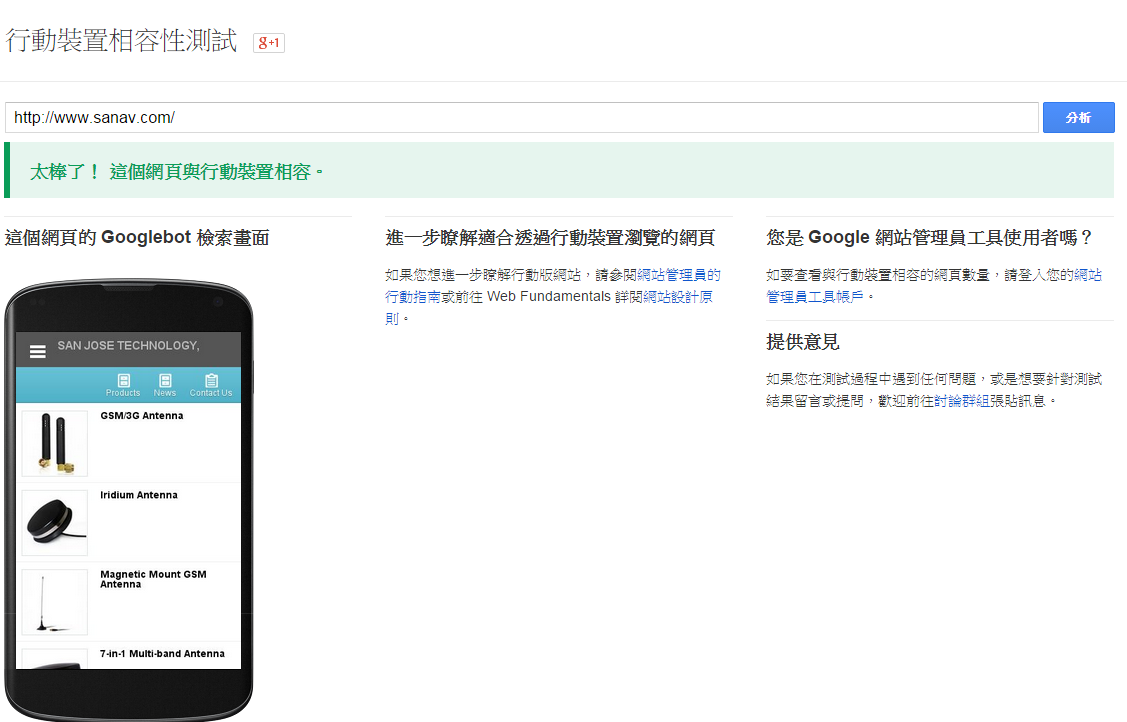Select the Iridium Antenna product thumbnail

pos(54,522)
